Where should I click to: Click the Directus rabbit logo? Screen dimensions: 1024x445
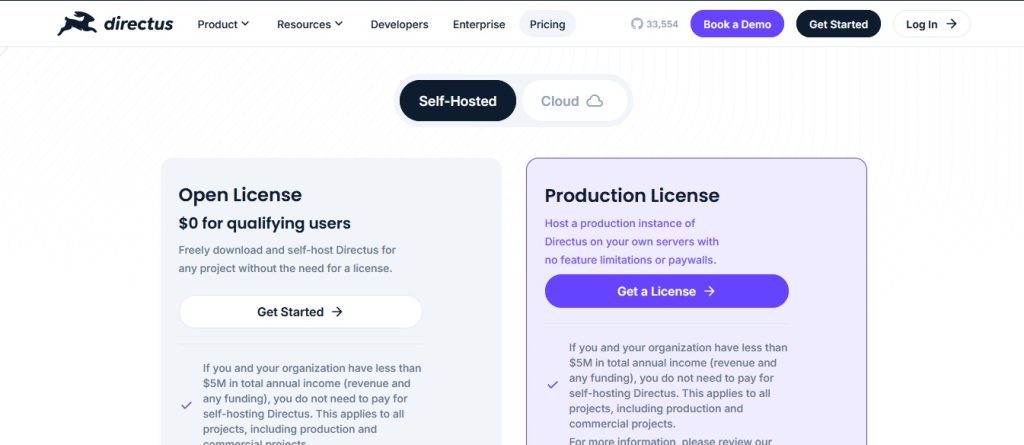(77, 24)
